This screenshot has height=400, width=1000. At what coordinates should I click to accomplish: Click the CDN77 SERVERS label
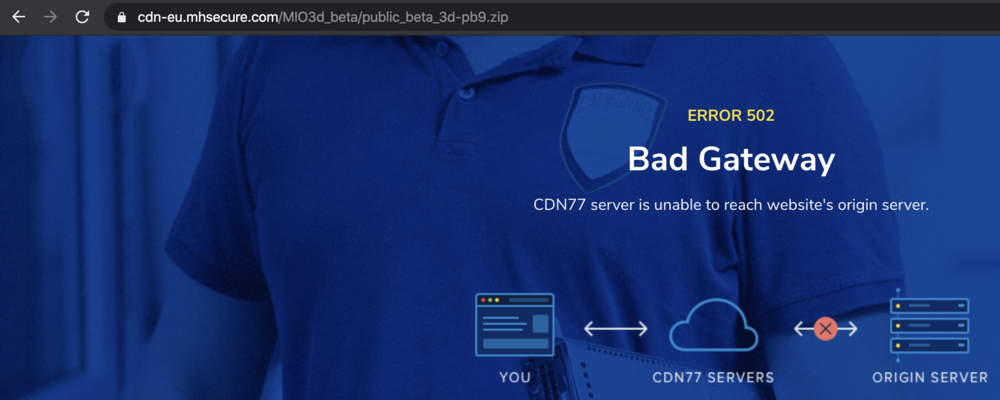713,378
